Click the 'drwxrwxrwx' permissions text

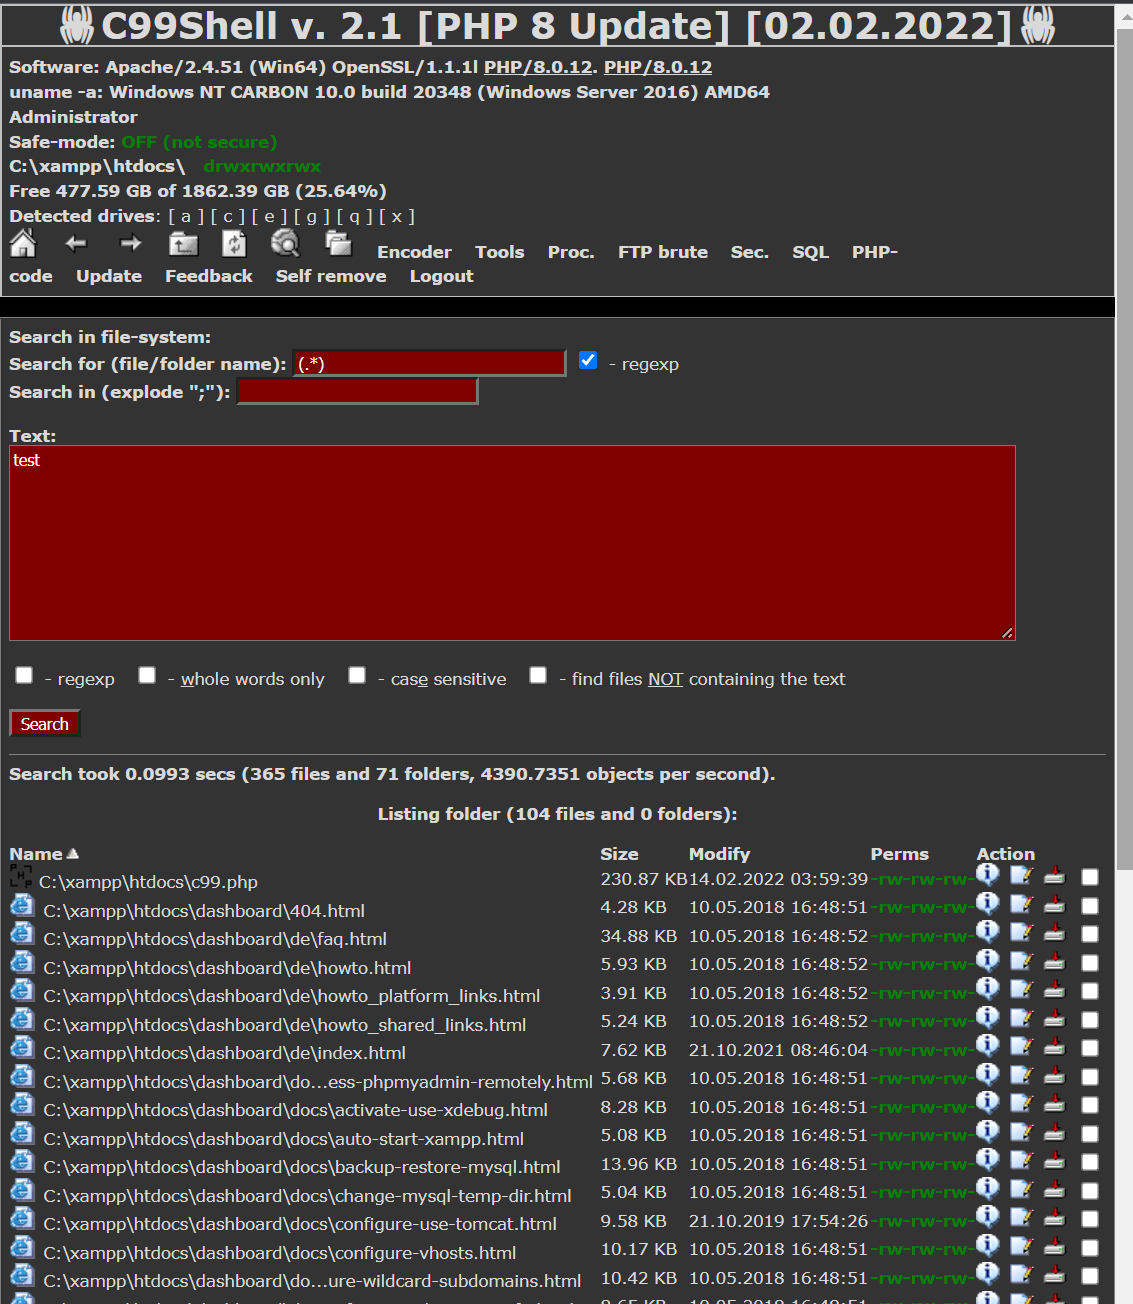[x=262, y=166]
